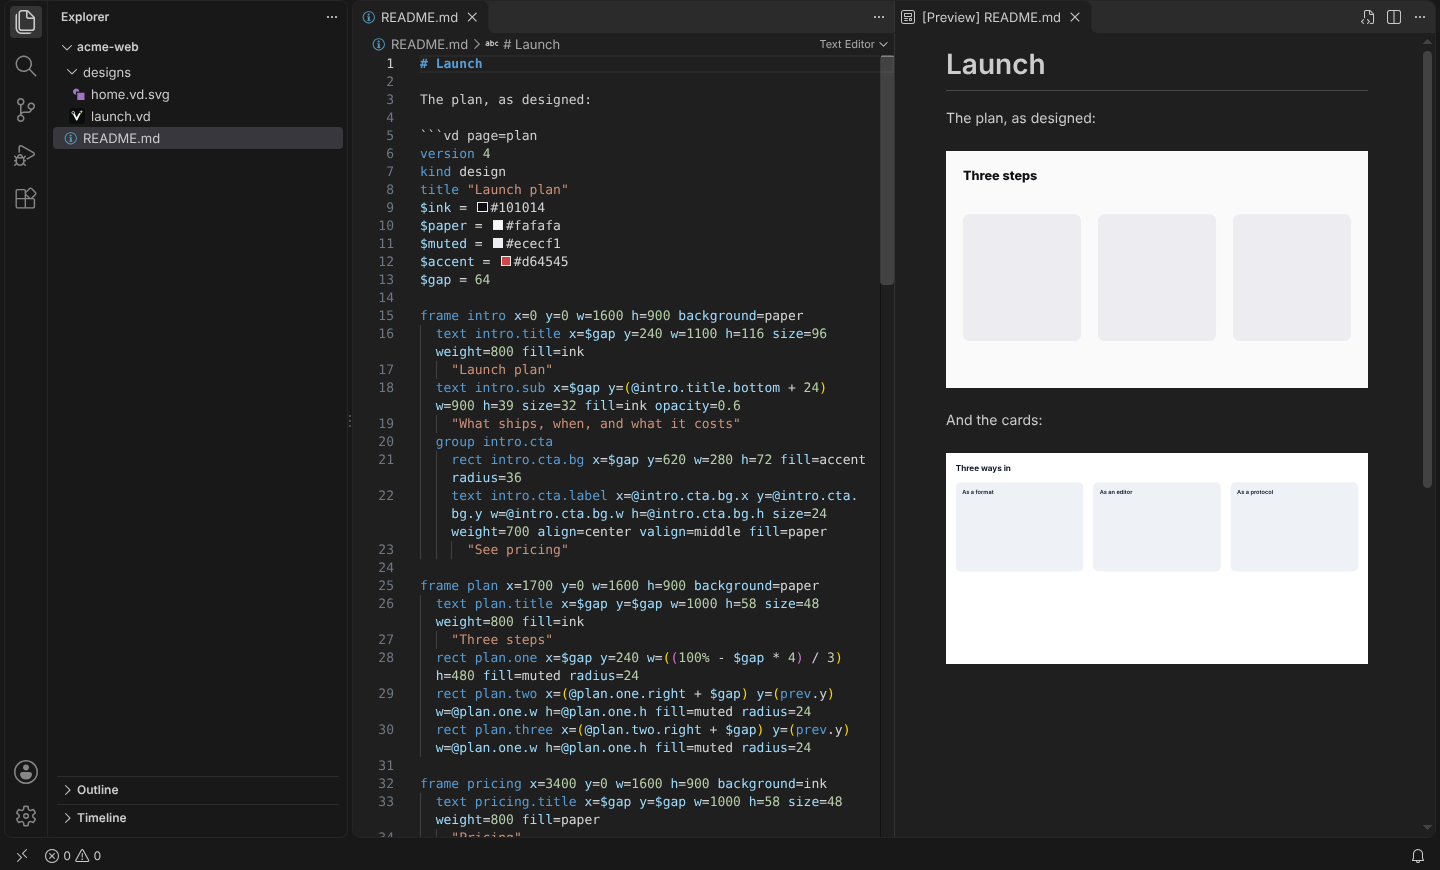Click the 'version 4' line in editor
1440x870 pixels.
click(455, 154)
